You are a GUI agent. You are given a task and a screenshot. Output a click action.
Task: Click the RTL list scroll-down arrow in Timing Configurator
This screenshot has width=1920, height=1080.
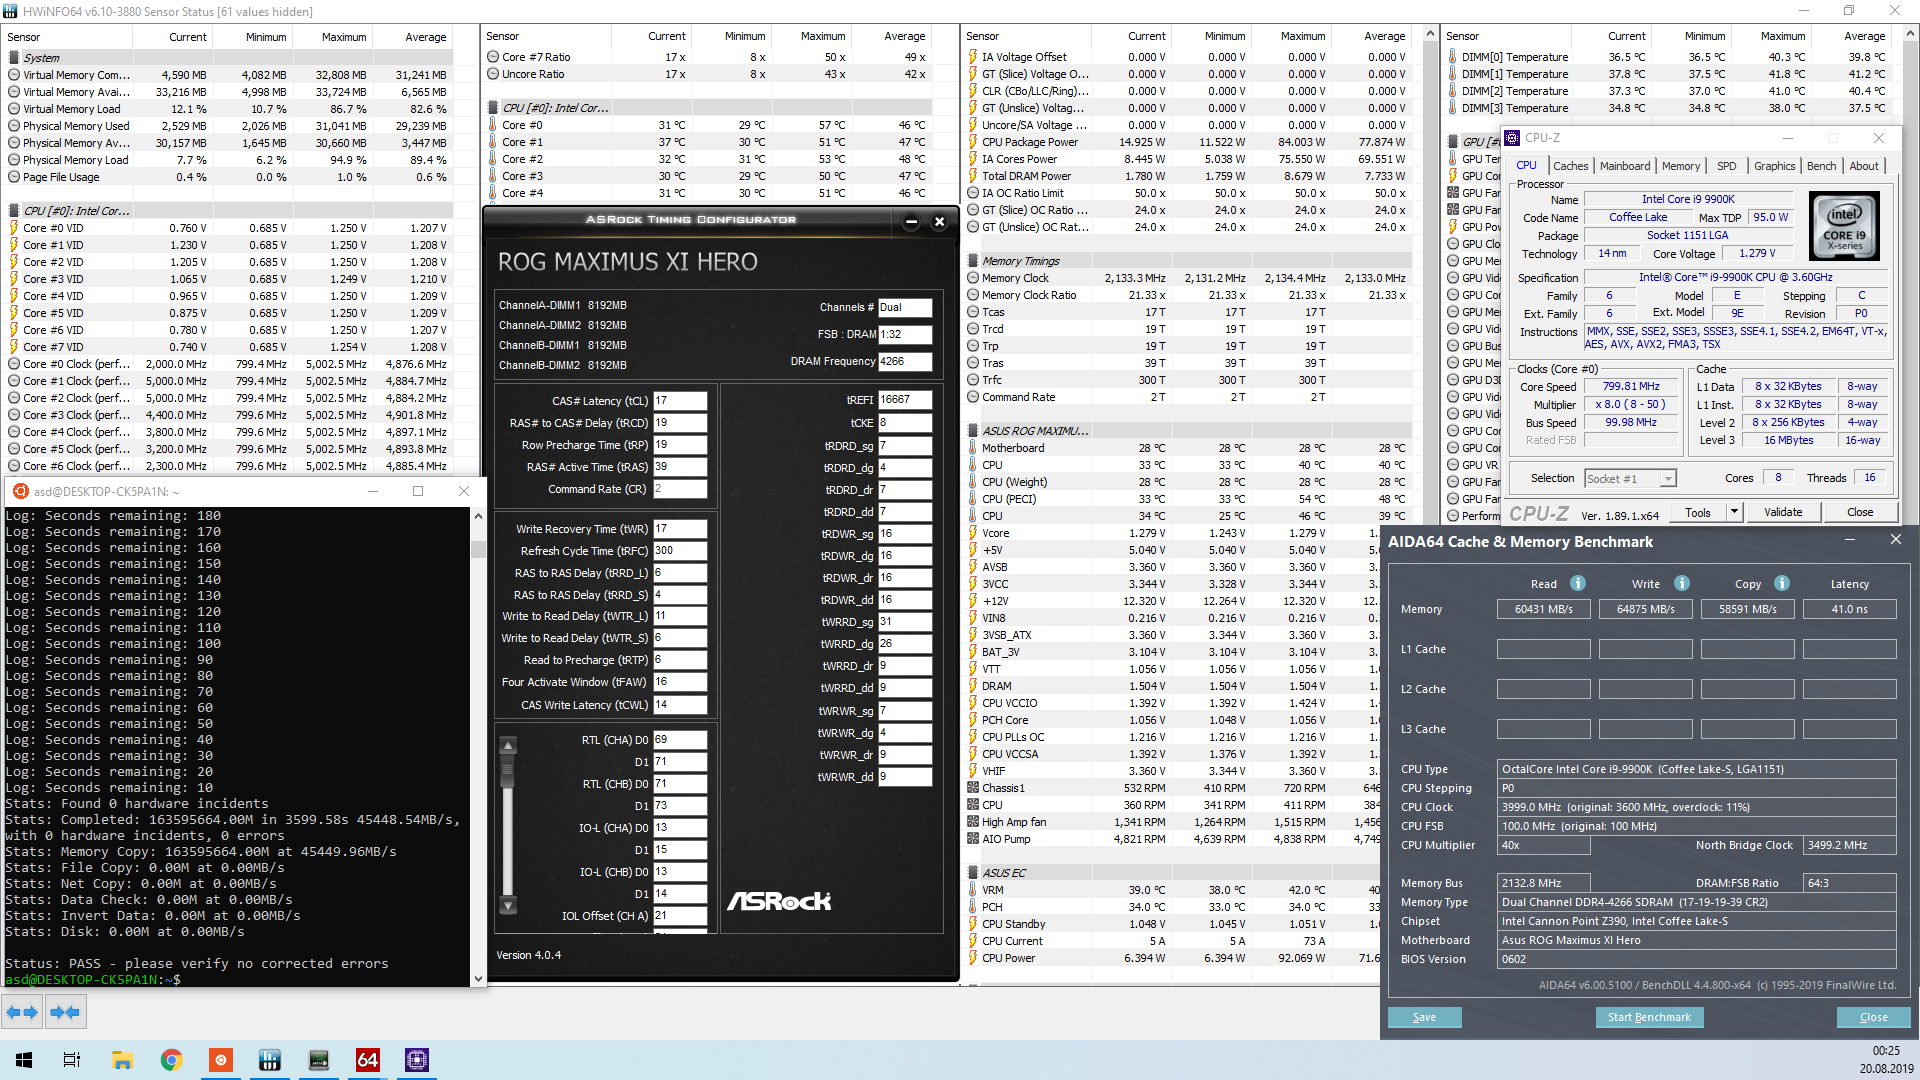coord(508,906)
